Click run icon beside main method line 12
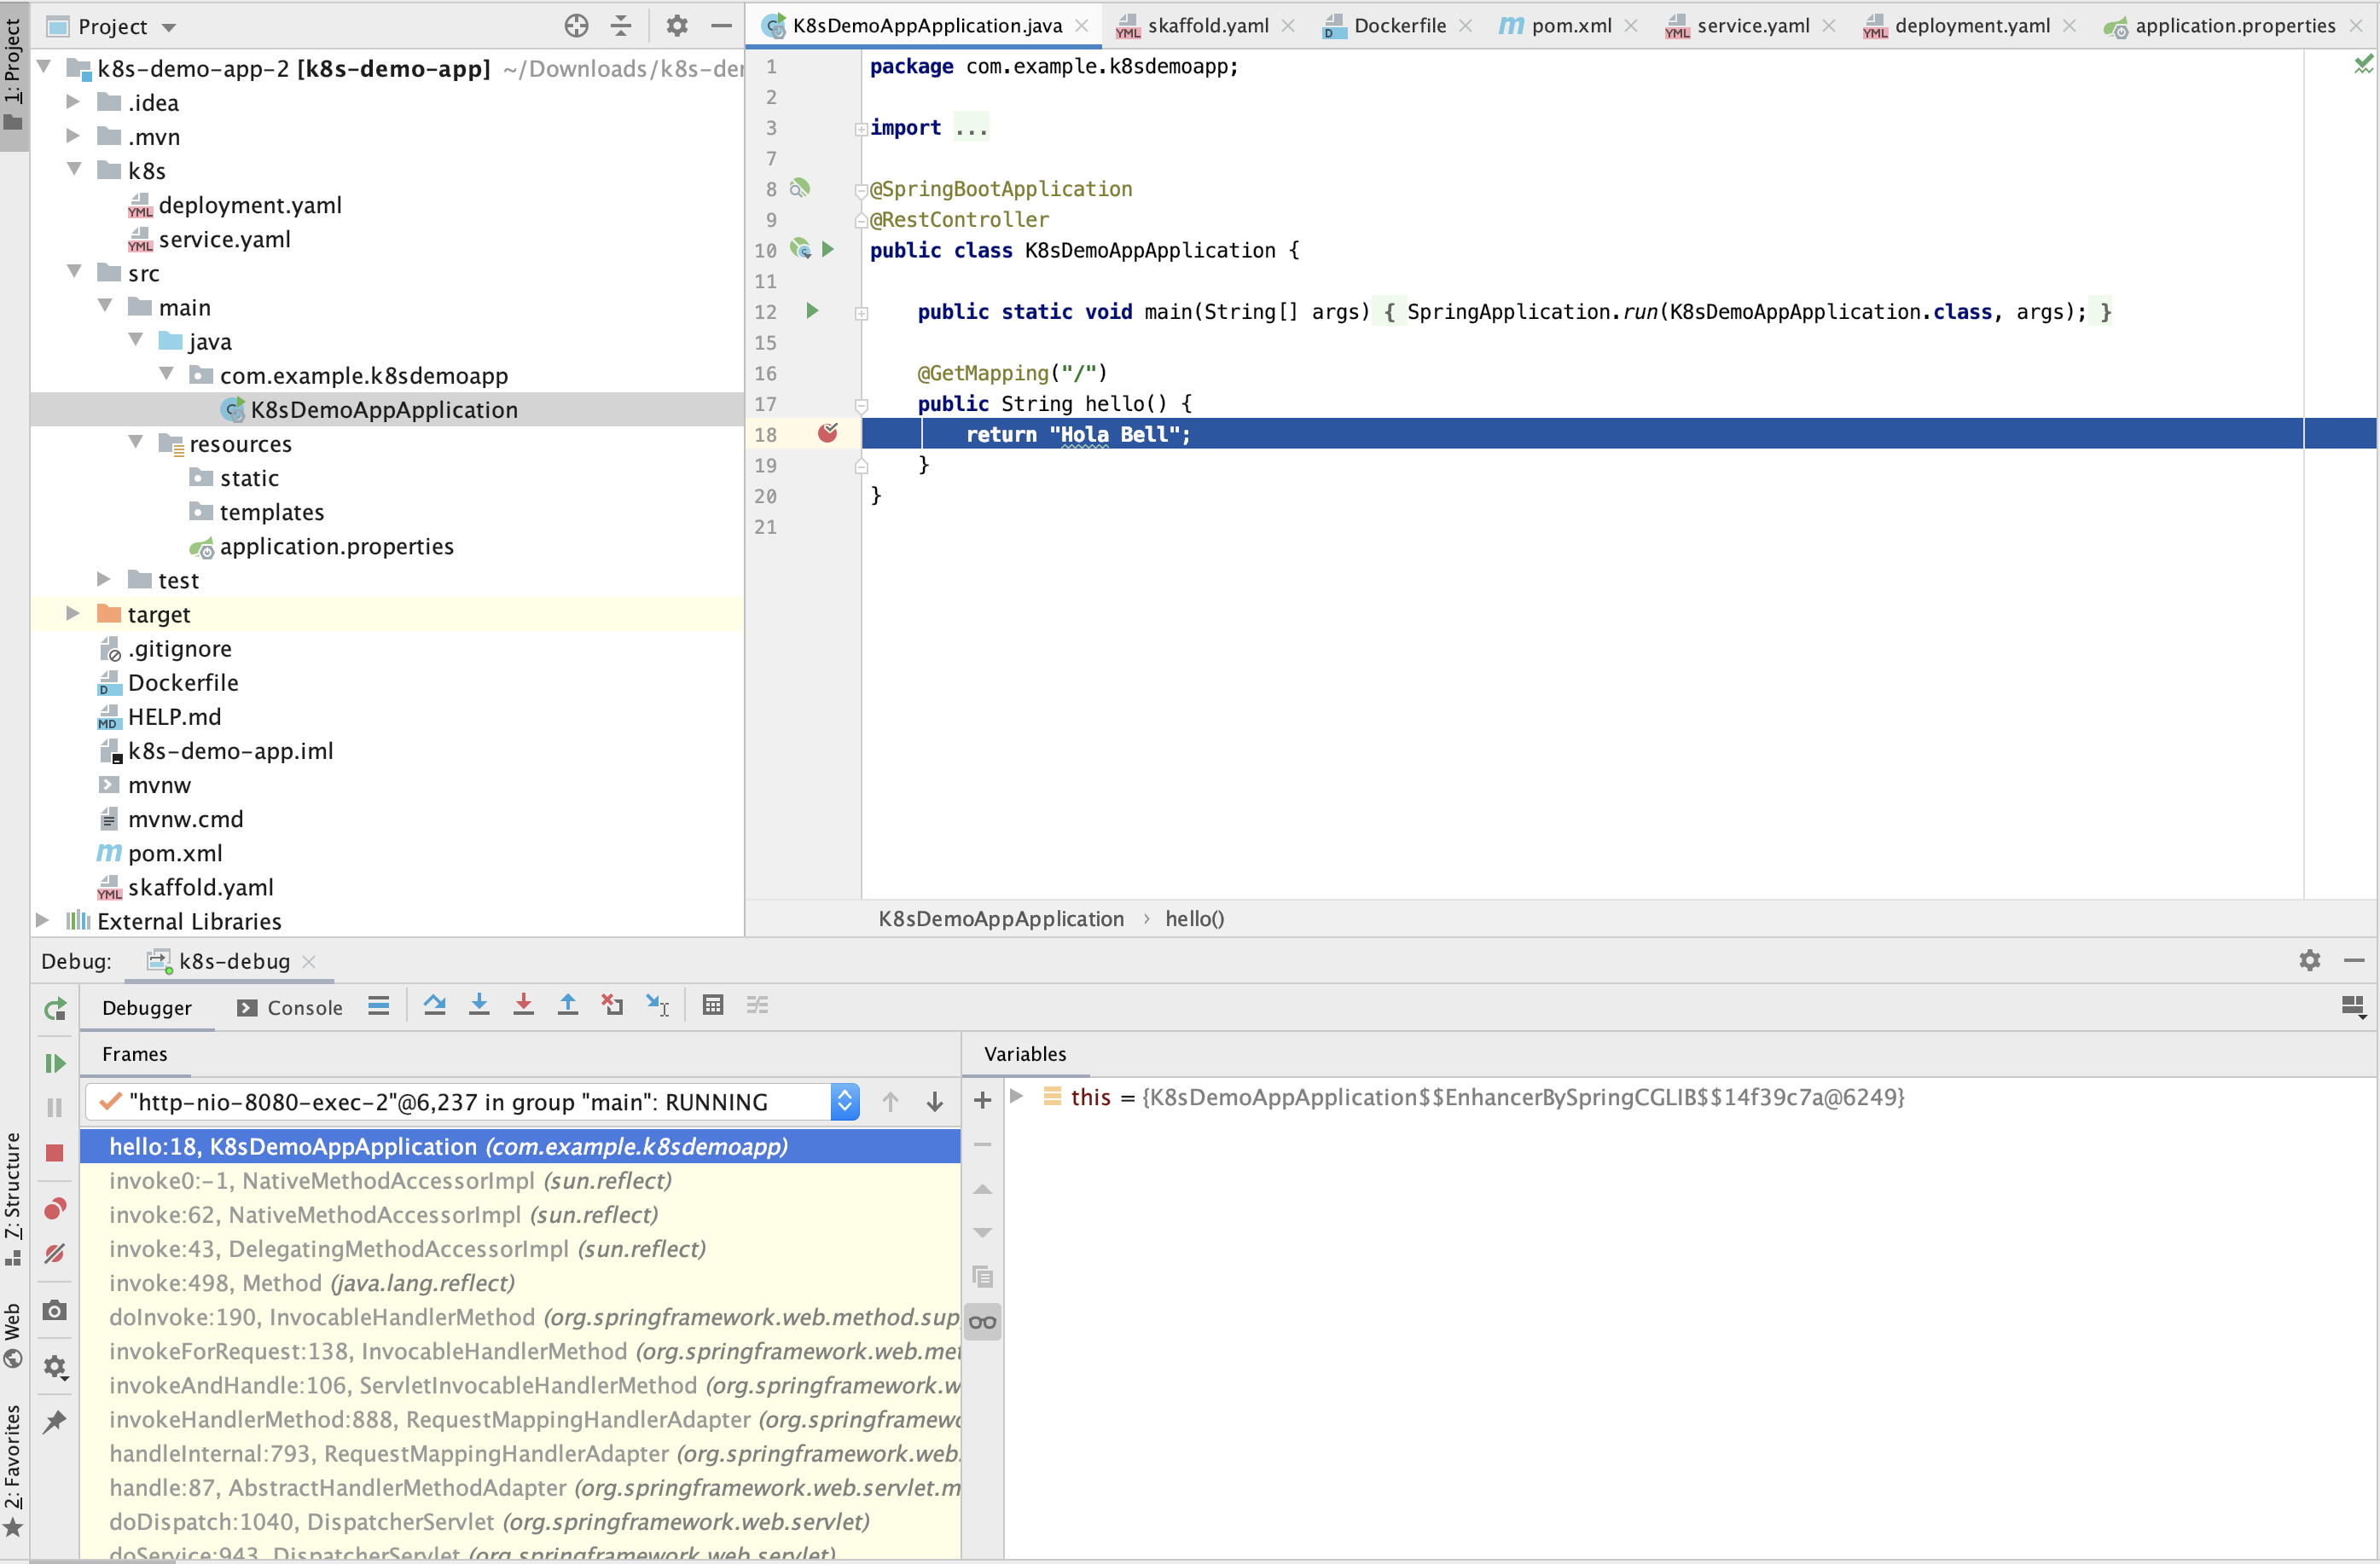 (812, 311)
